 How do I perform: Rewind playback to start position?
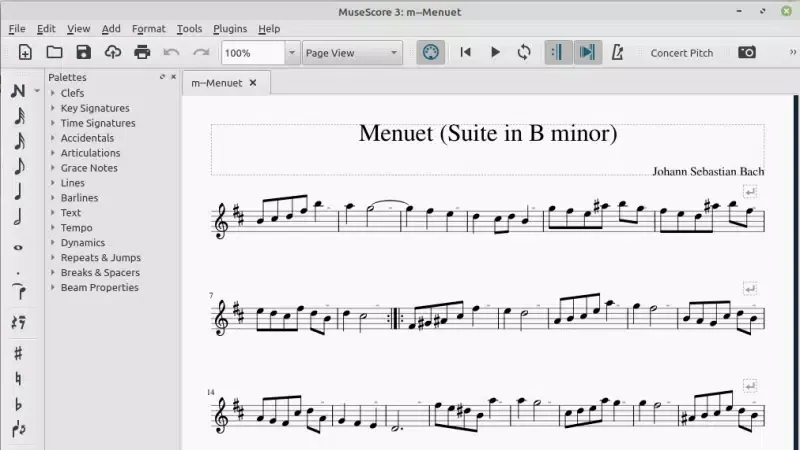pos(465,52)
